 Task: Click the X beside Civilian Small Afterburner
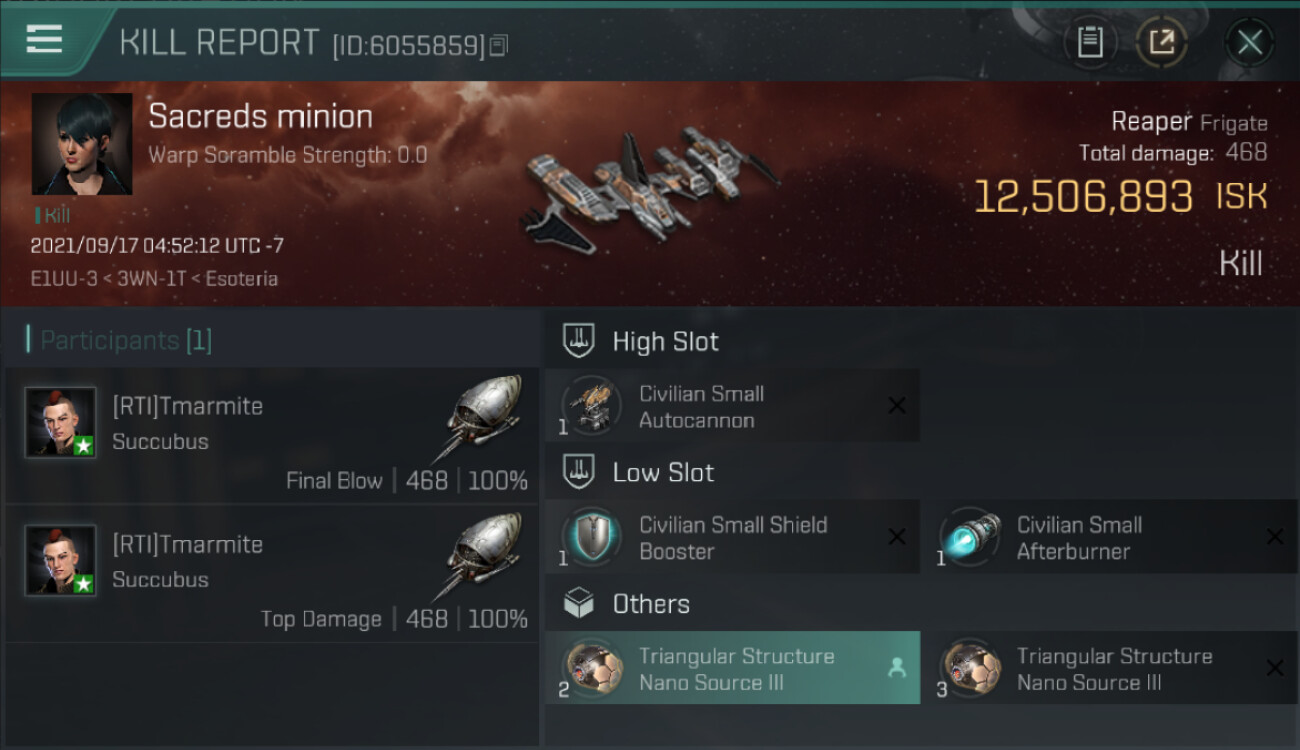coord(1275,537)
